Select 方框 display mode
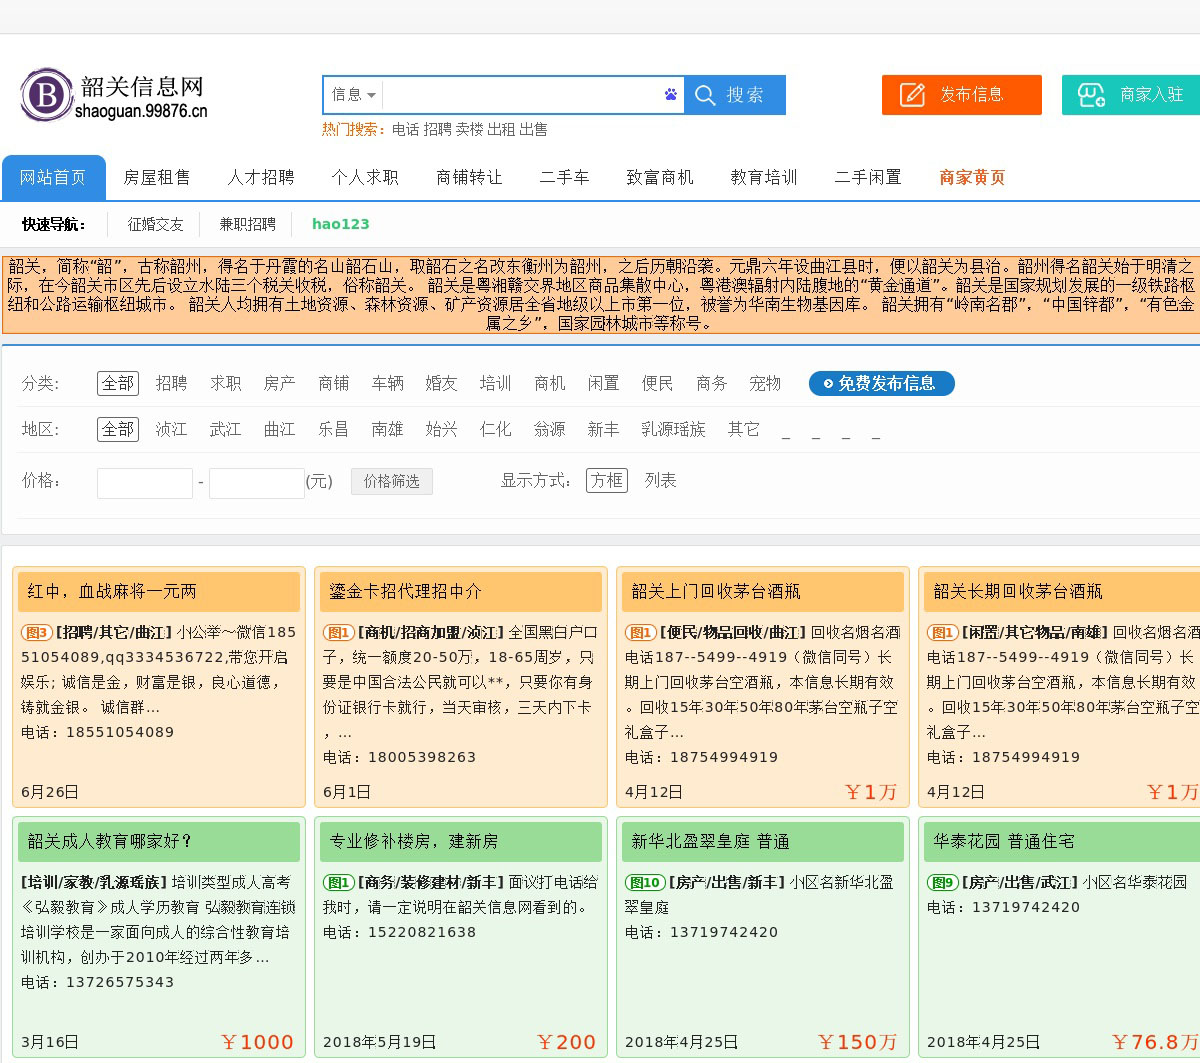 (607, 481)
